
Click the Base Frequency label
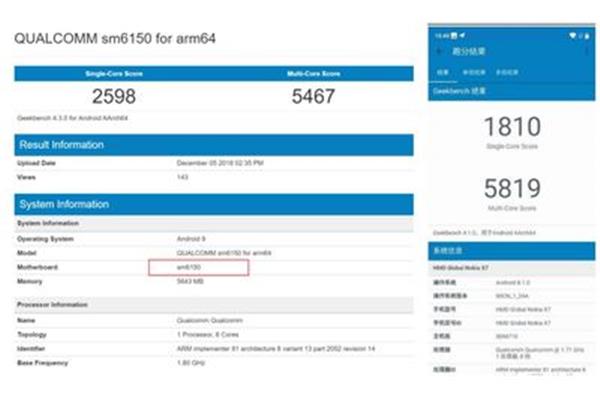pos(42,363)
